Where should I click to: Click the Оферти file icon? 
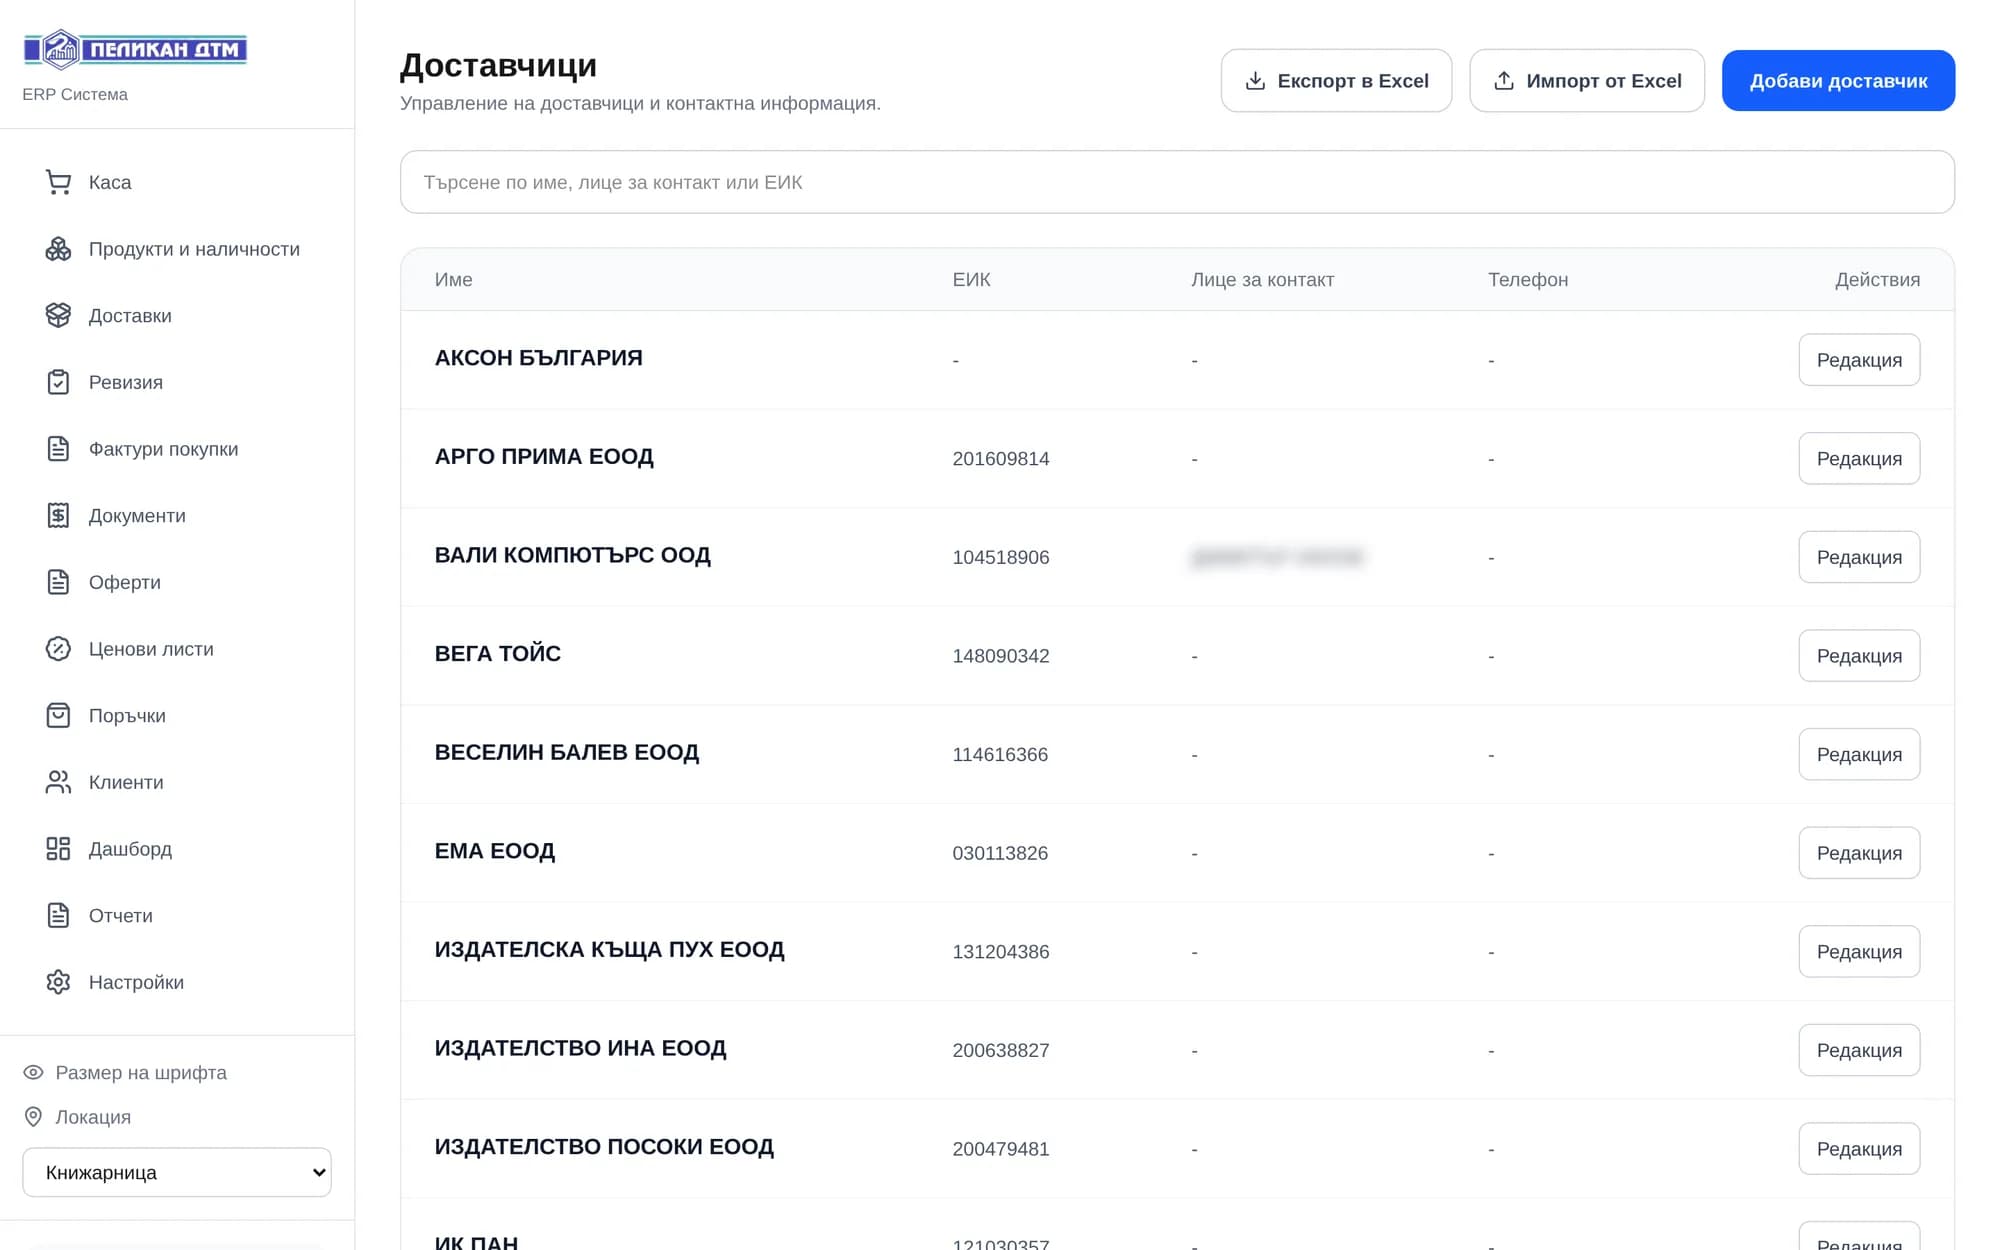coord(58,582)
